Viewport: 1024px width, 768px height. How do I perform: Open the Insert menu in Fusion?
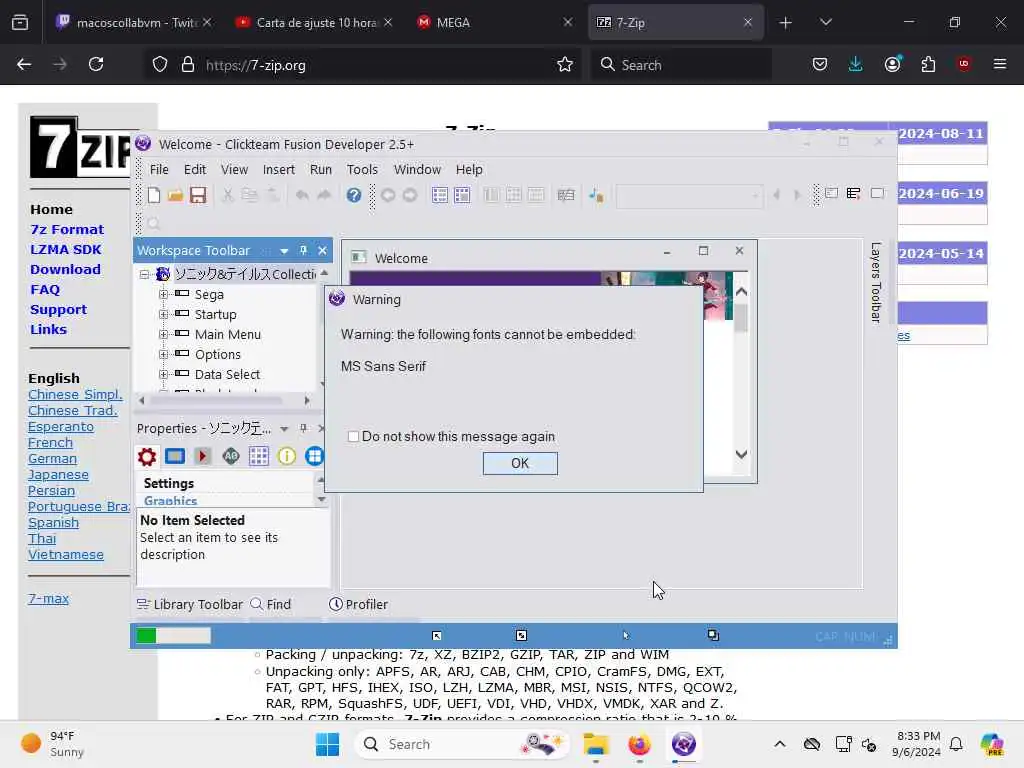tap(279, 169)
